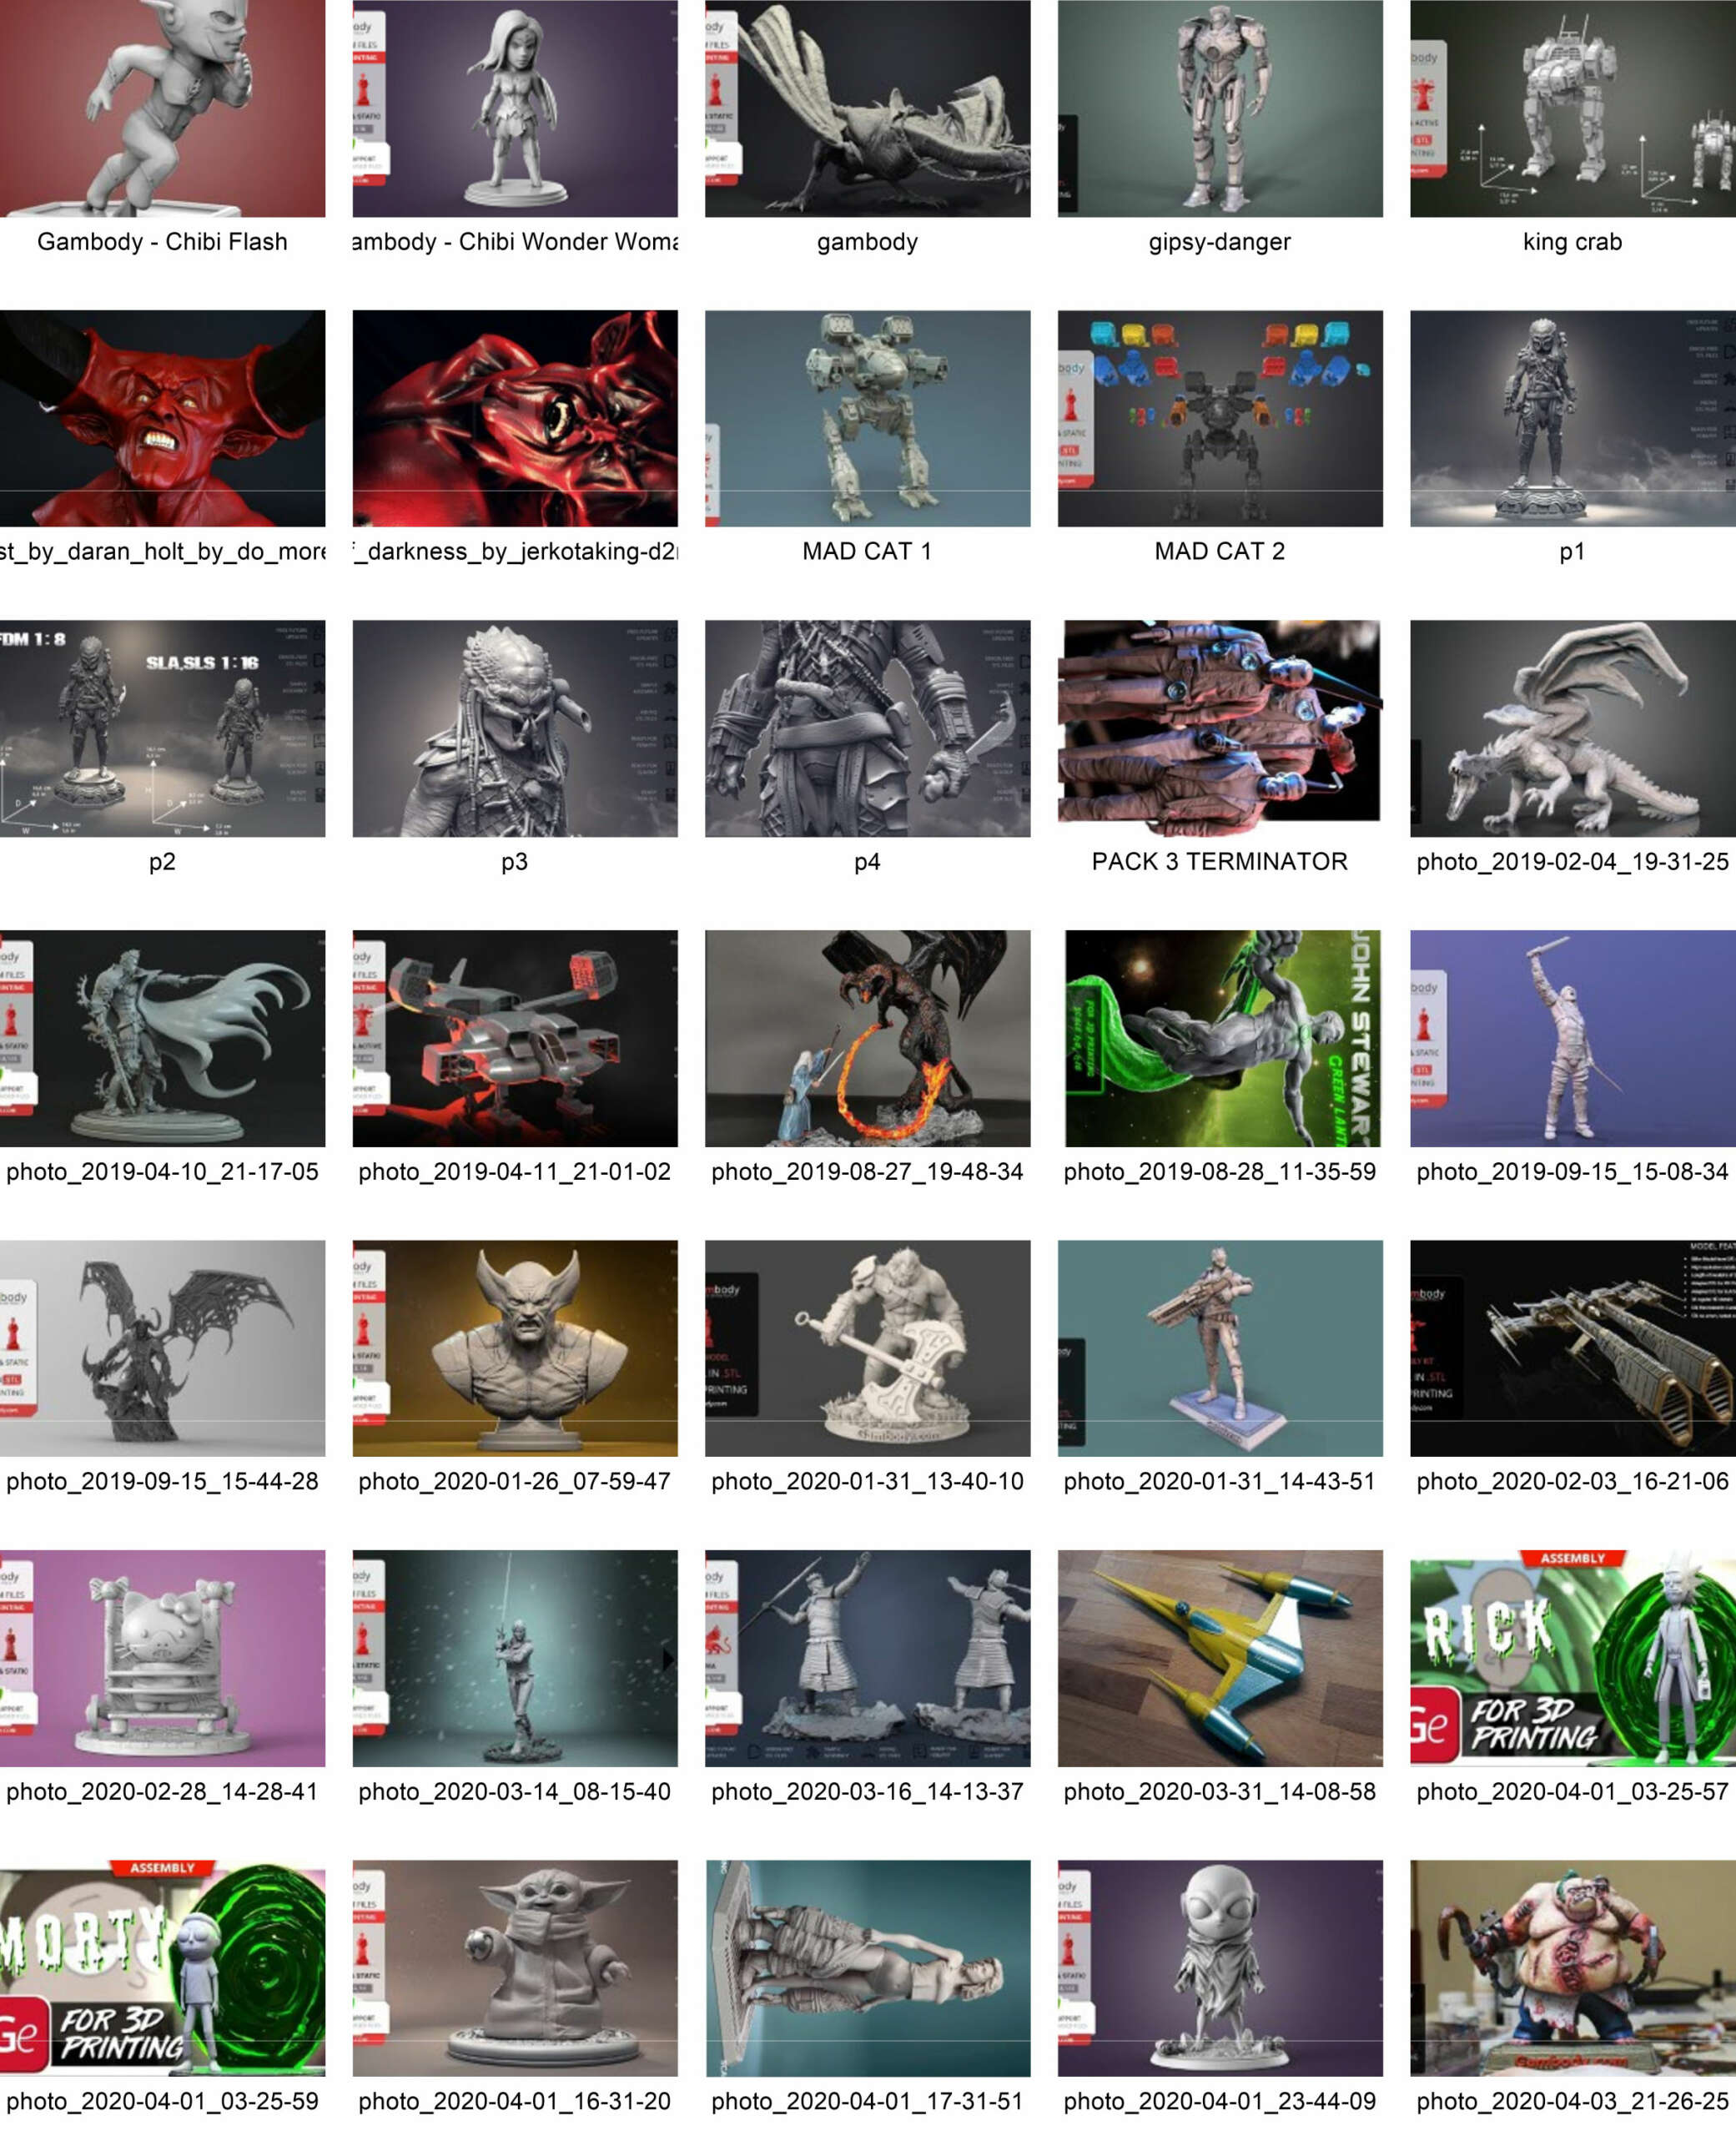Open photo_2020-03-14_08-15-40 snowy figure thumbnail

pyautogui.click(x=515, y=1658)
